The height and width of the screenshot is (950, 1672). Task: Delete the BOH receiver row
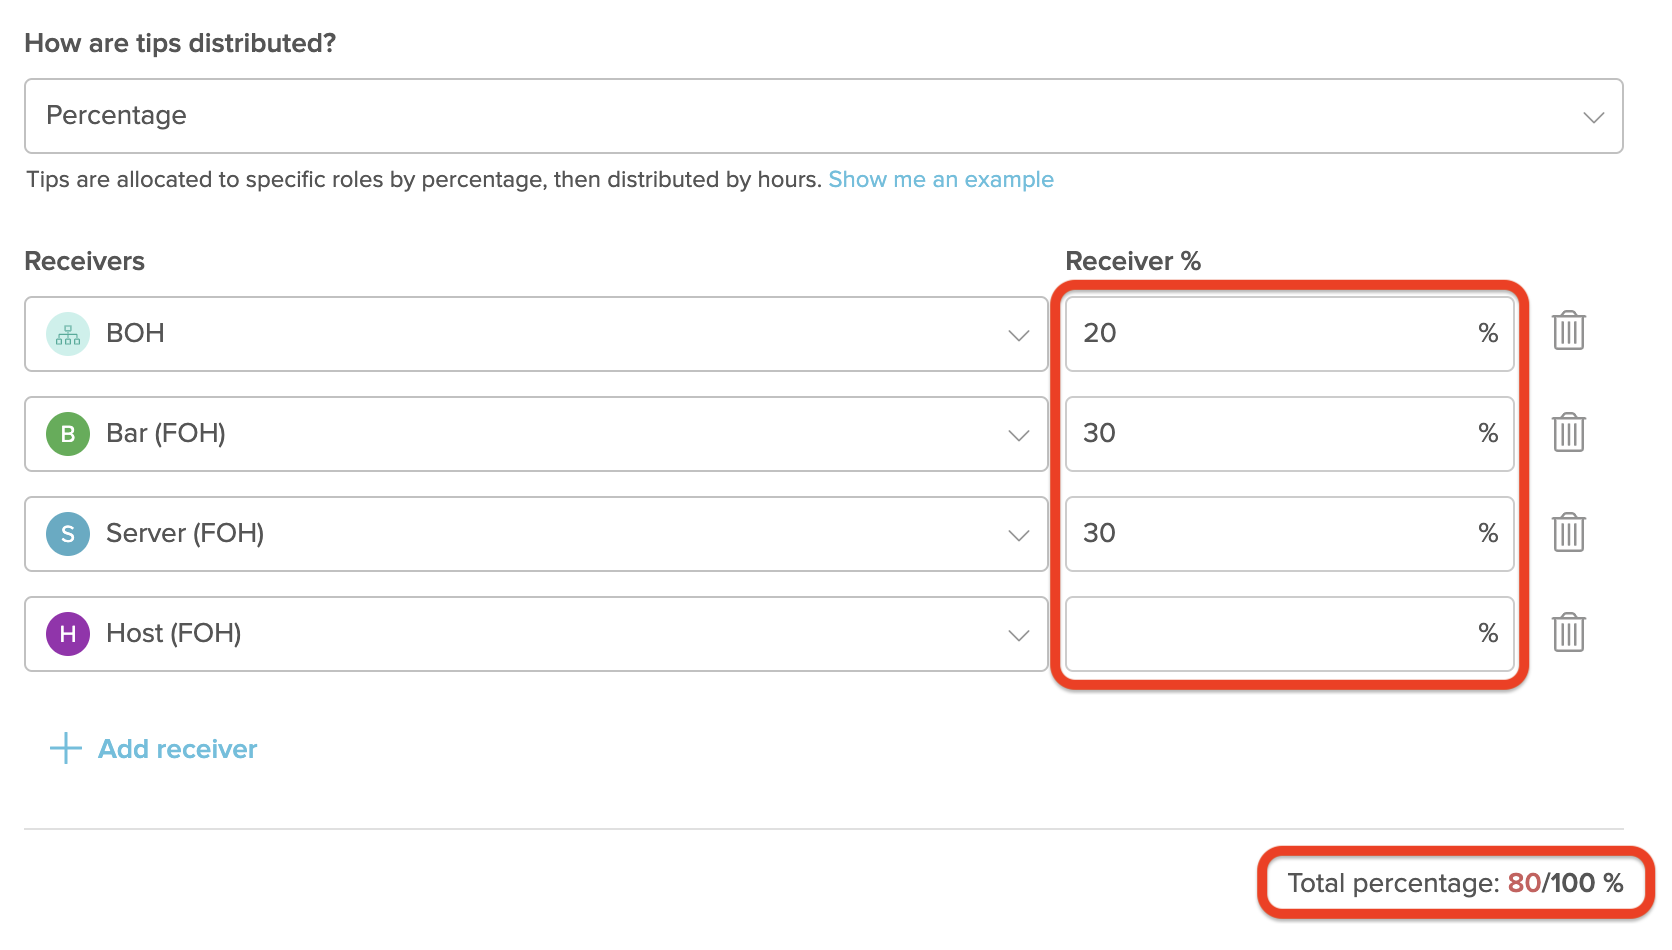(1568, 333)
